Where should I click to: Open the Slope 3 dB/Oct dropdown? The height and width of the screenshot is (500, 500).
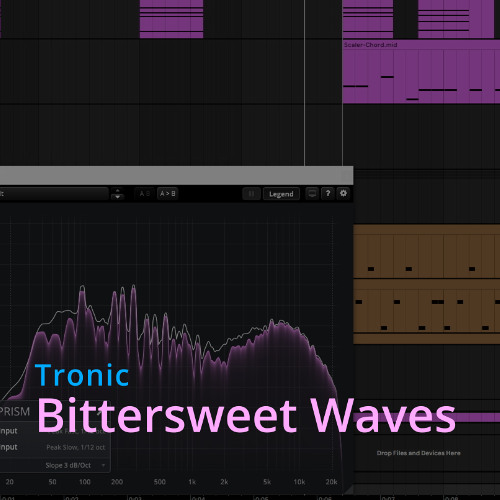pos(75,465)
